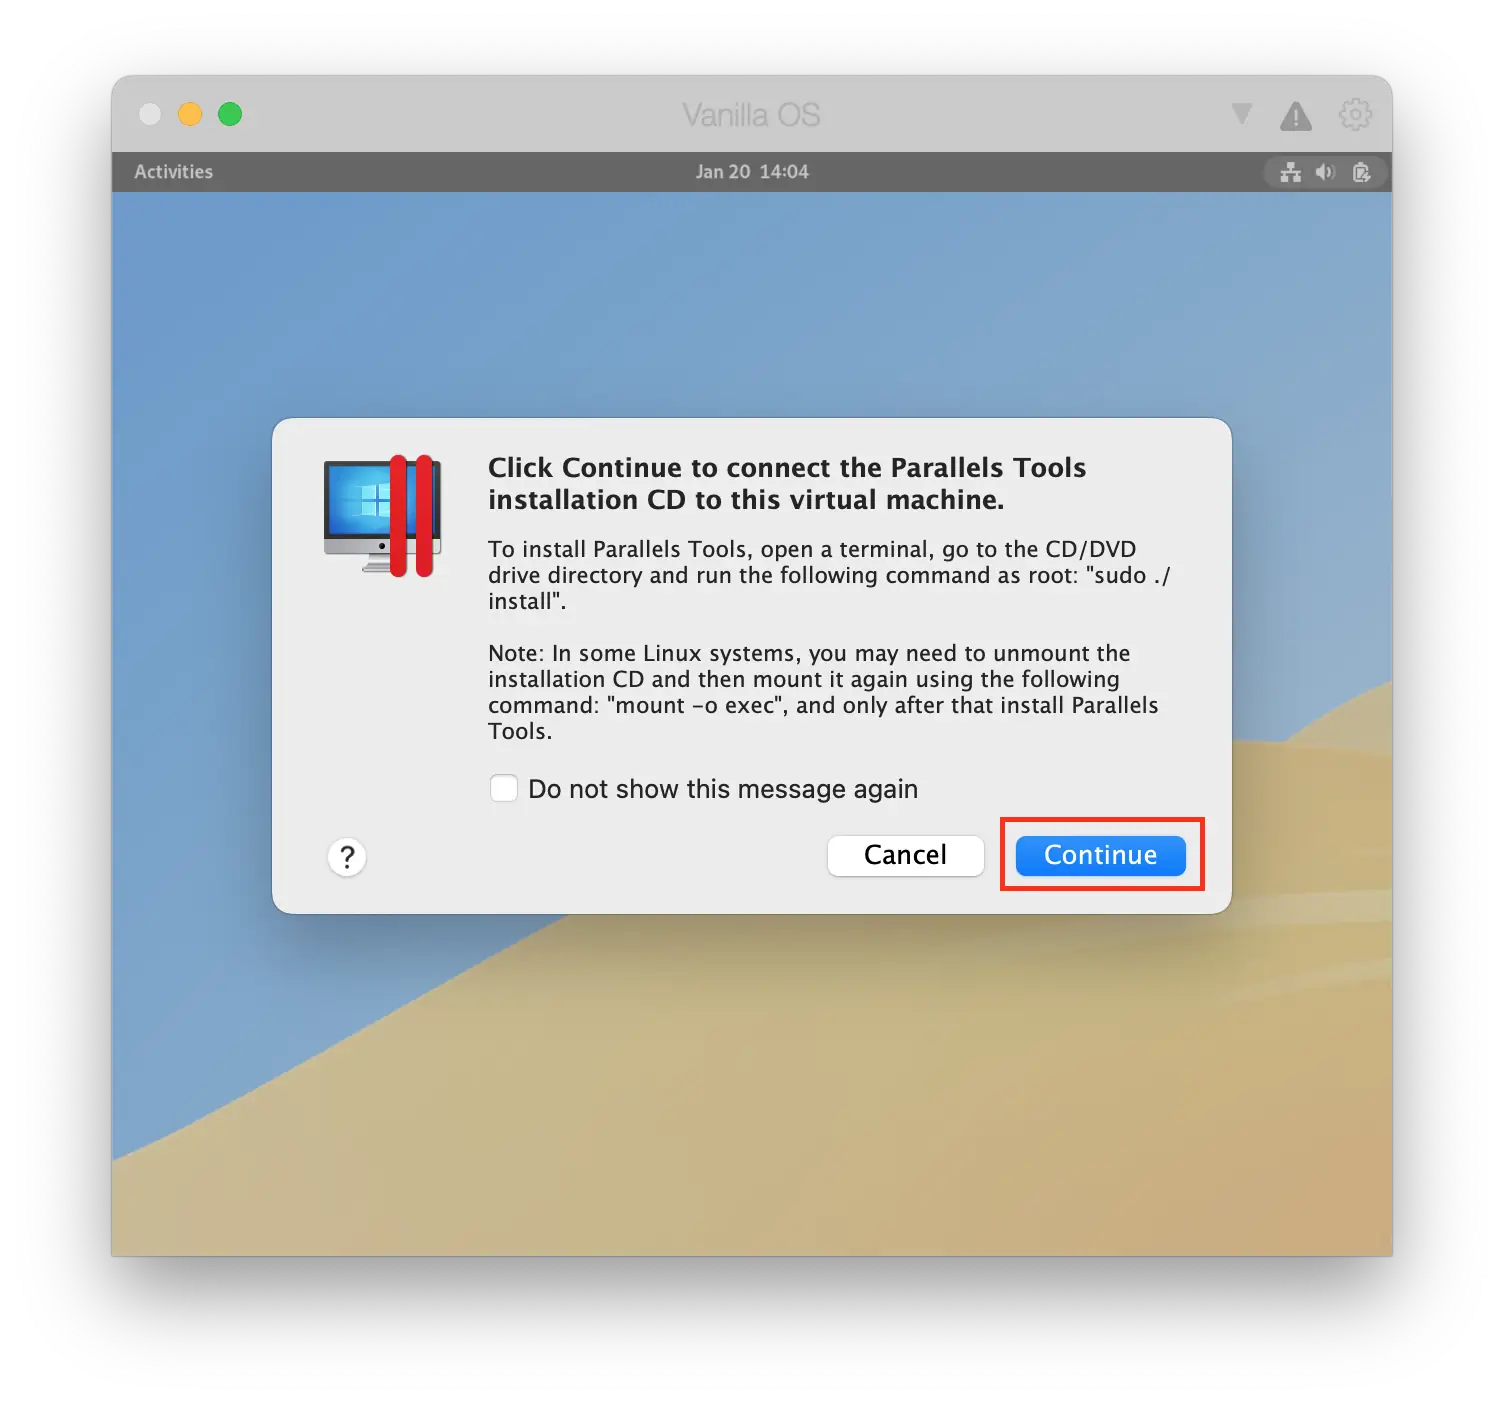The image size is (1504, 1404).
Task: Click the Cancel button
Action: click(905, 855)
